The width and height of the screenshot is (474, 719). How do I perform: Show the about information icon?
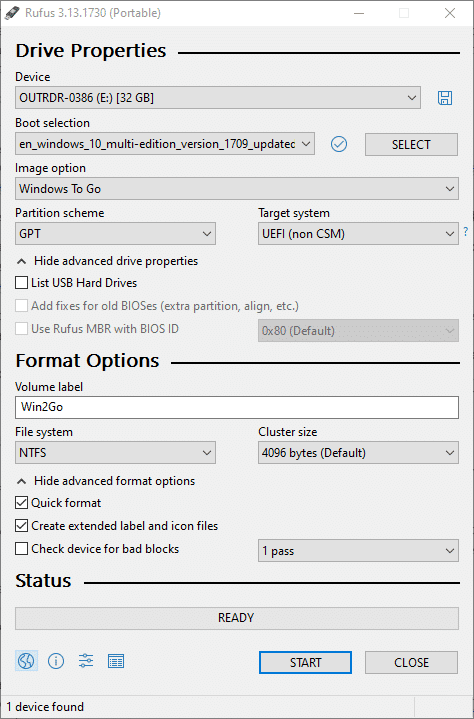pyautogui.click(x=56, y=661)
